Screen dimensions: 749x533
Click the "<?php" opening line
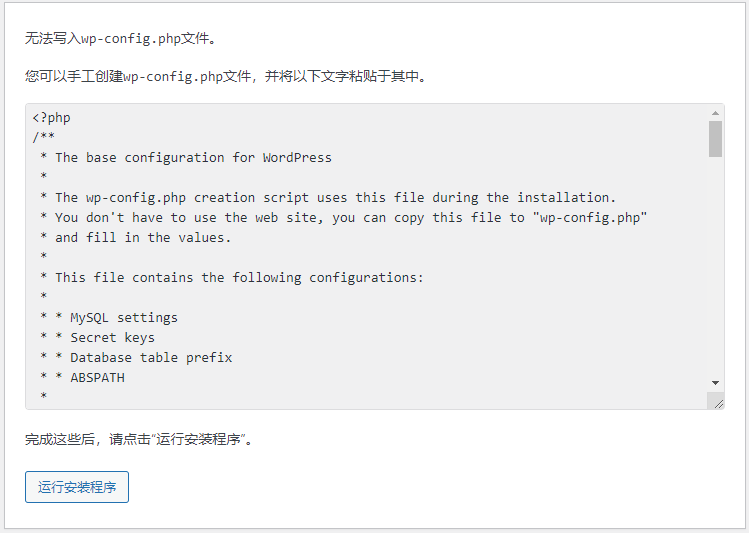click(52, 117)
